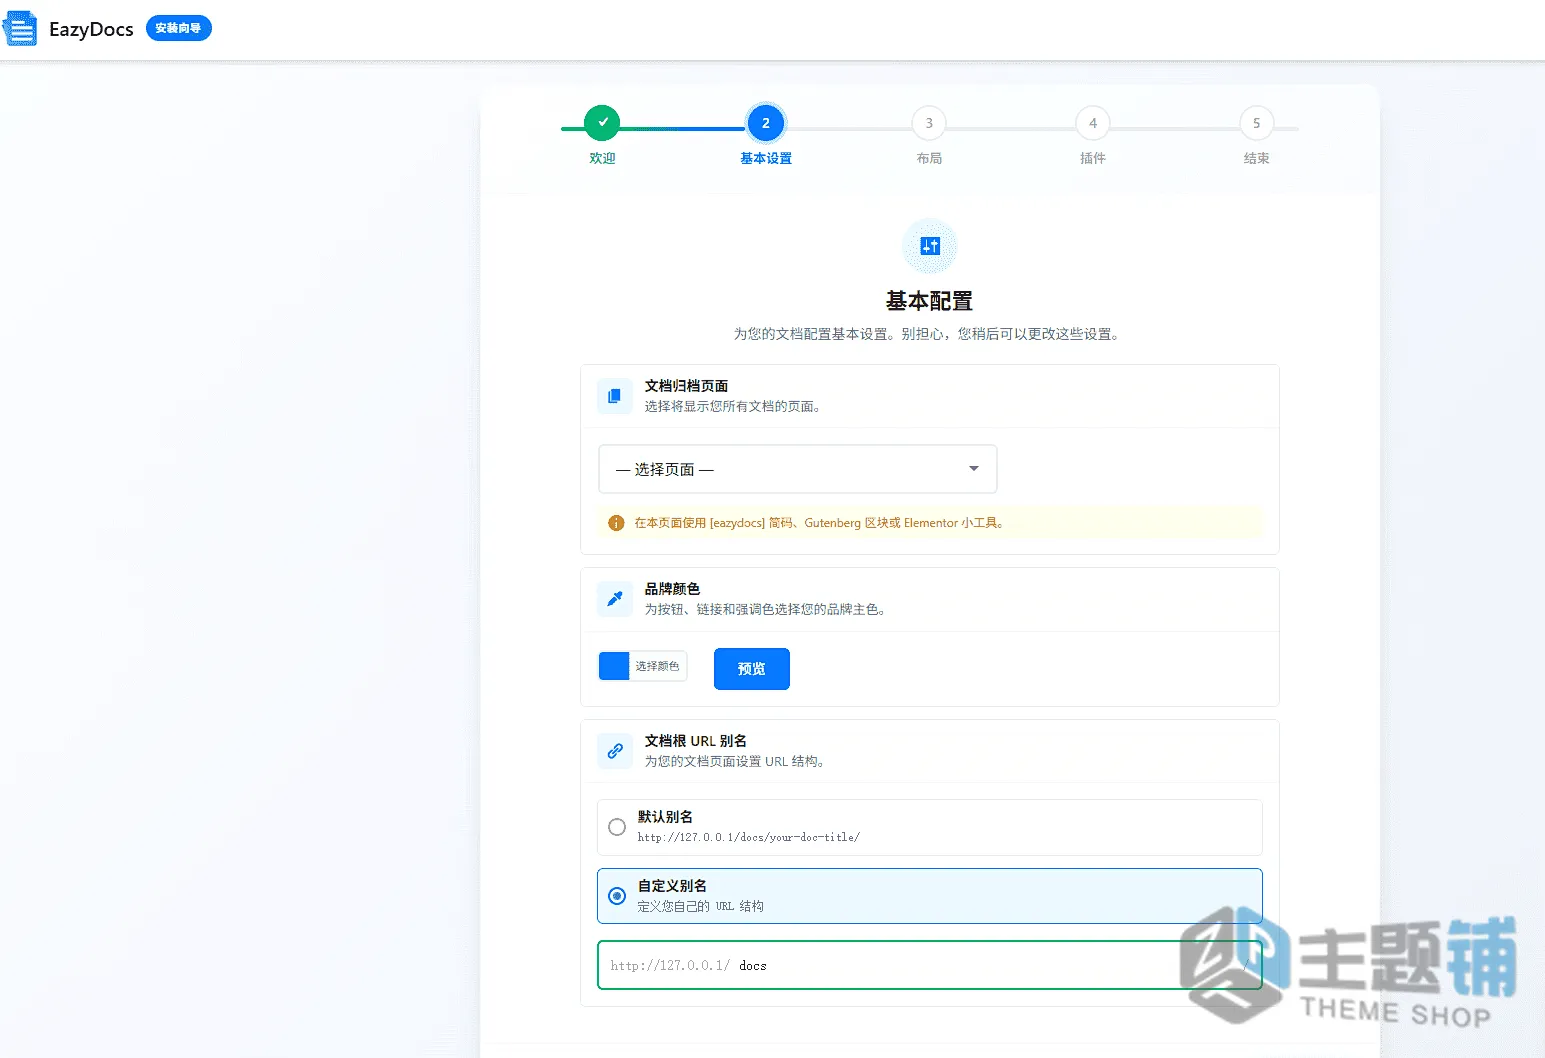The height and width of the screenshot is (1058, 1545).
Task: Jump to step 4 插件
Action: tap(1093, 123)
